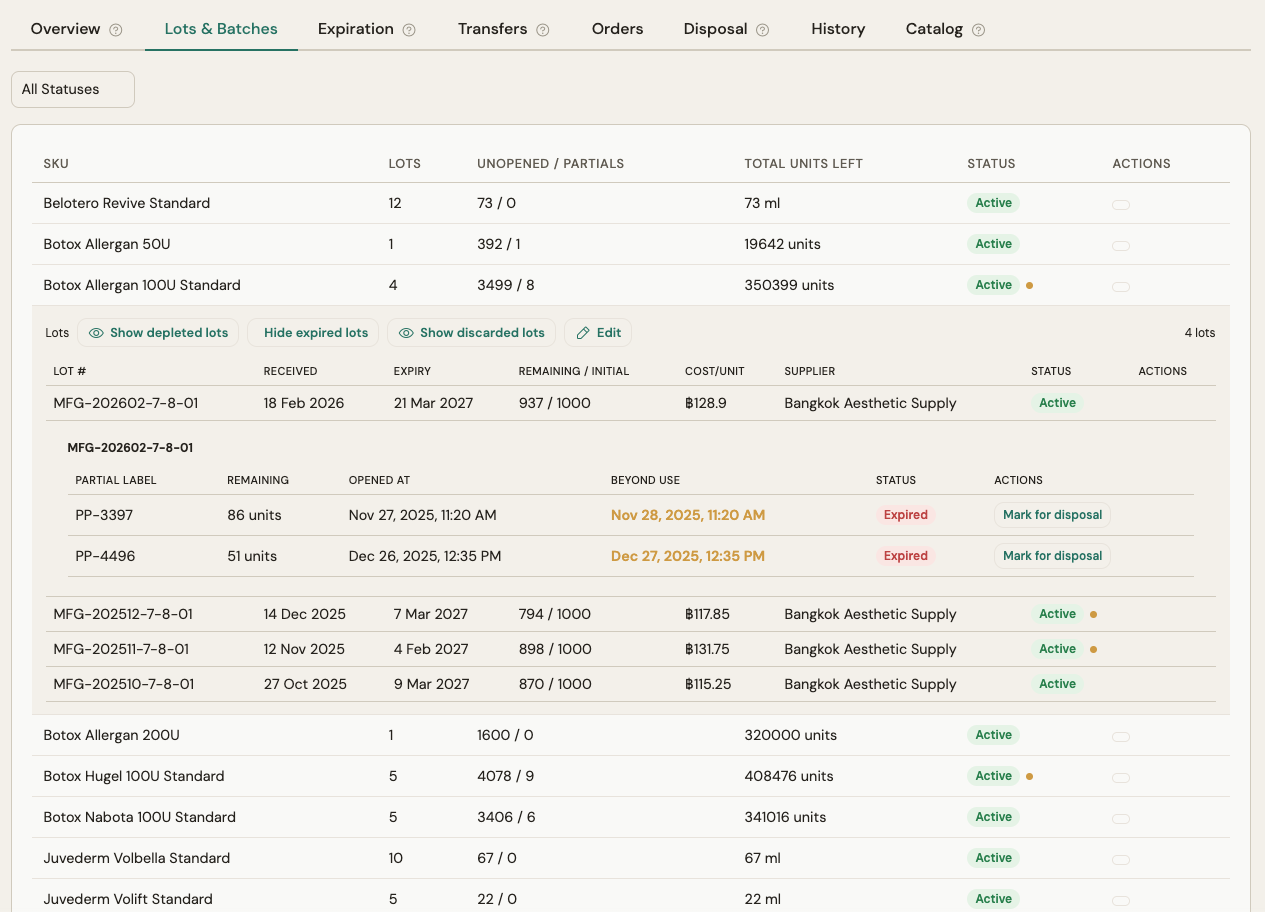The image size is (1265, 912).
Task: Click the pencil icon on the Edit button
Action: 585,332
